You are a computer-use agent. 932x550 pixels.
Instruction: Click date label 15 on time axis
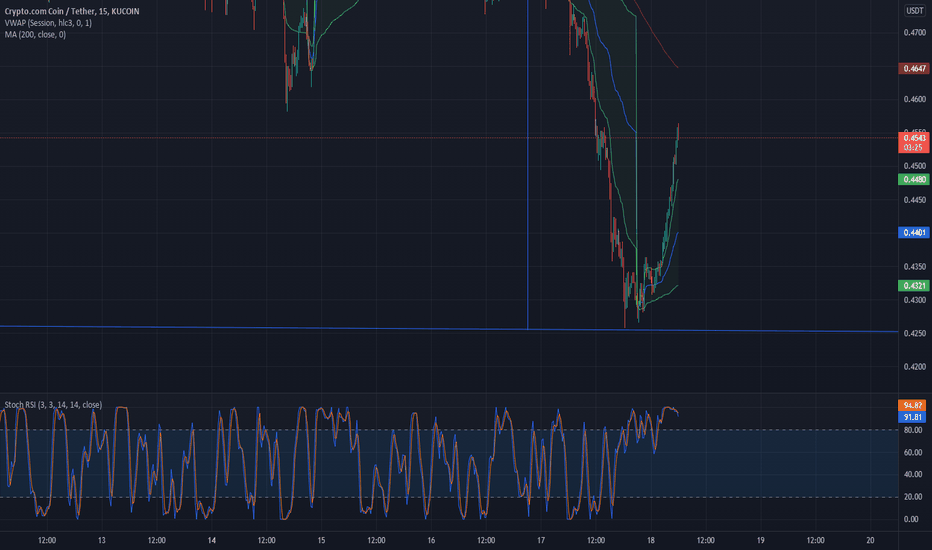tap(321, 540)
